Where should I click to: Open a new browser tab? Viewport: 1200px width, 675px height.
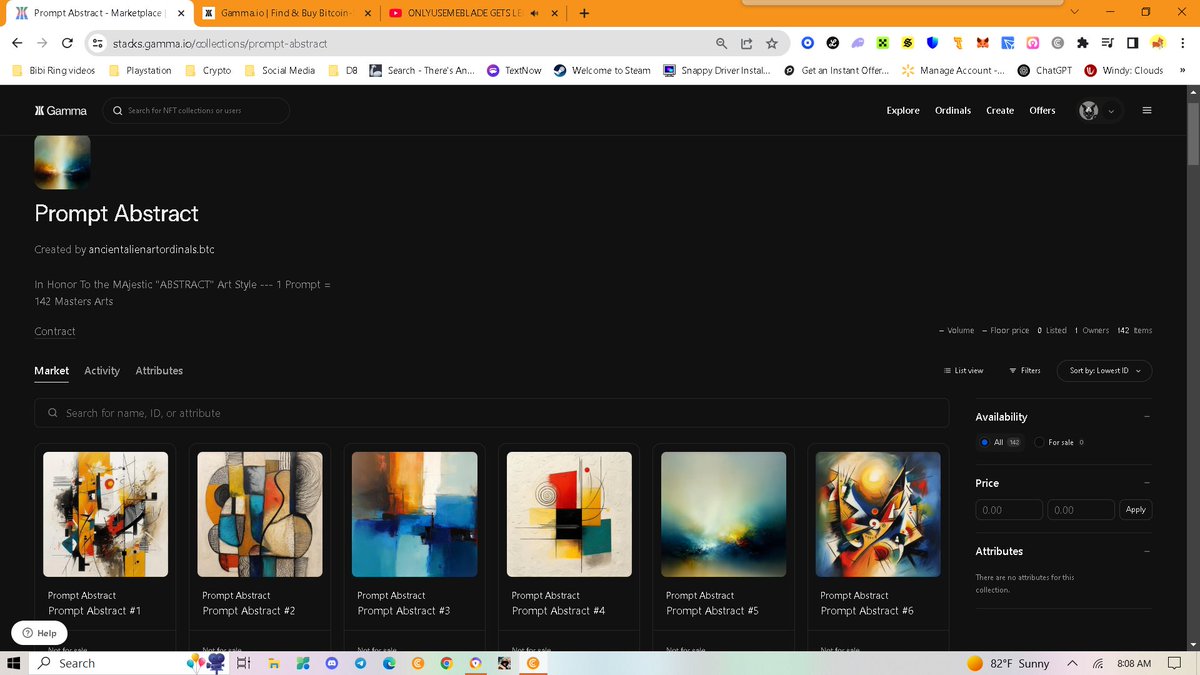tap(583, 13)
